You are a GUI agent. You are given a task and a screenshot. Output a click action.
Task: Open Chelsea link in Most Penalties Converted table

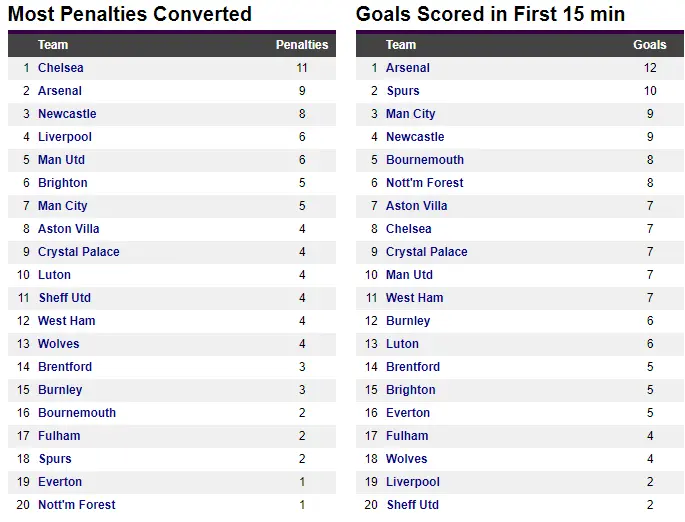pyautogui.click(x=61, y=68)
